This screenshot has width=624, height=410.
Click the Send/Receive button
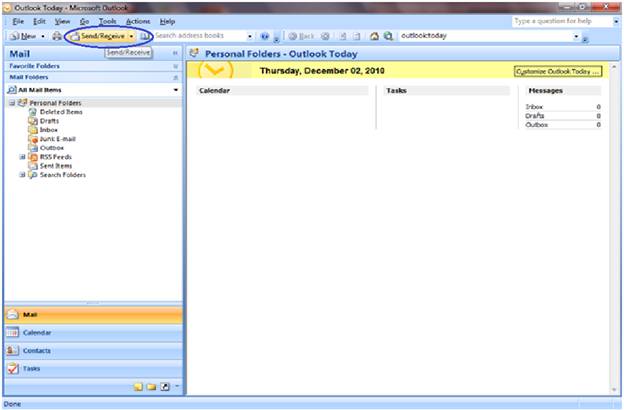pos(98,36)
